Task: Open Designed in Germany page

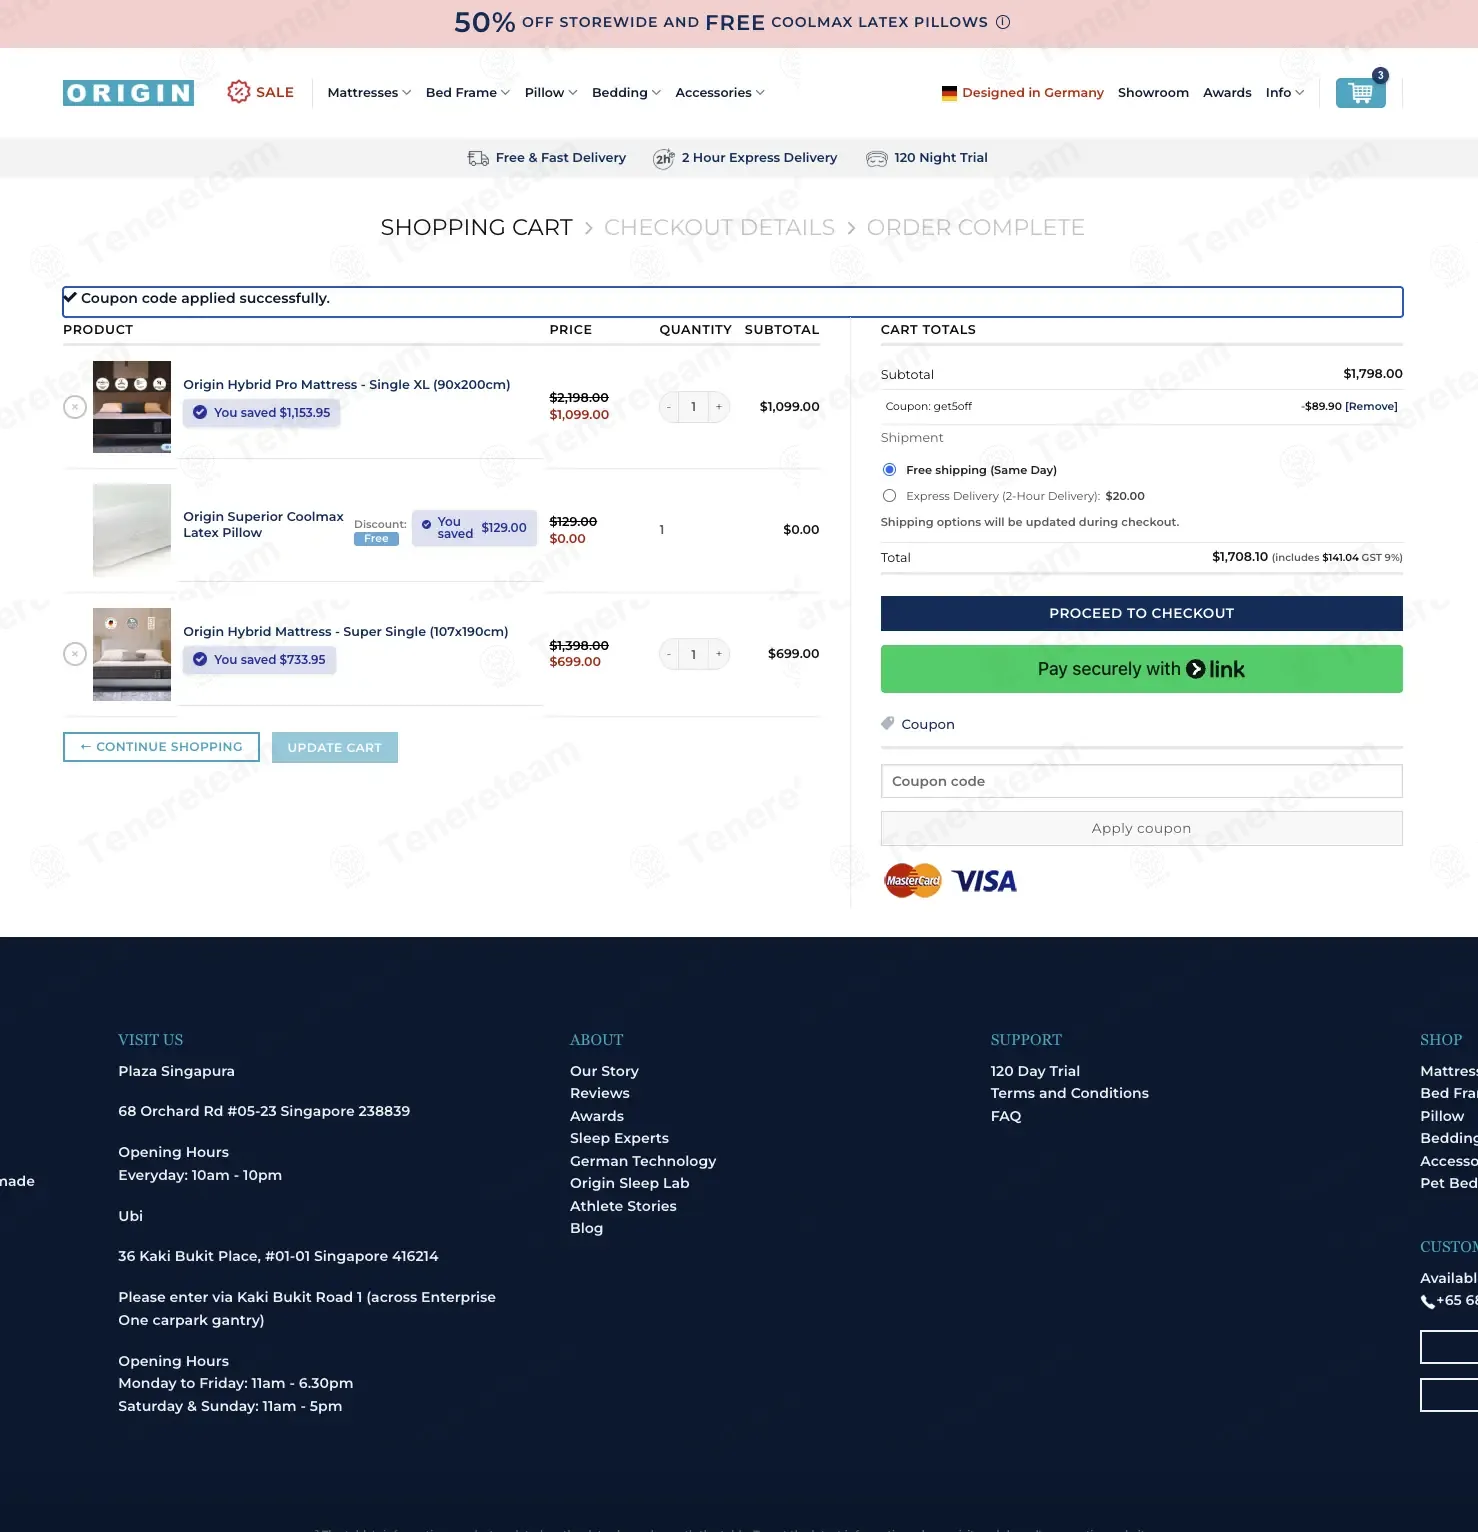Action: pyautogui.click(x=1032, y=93)
